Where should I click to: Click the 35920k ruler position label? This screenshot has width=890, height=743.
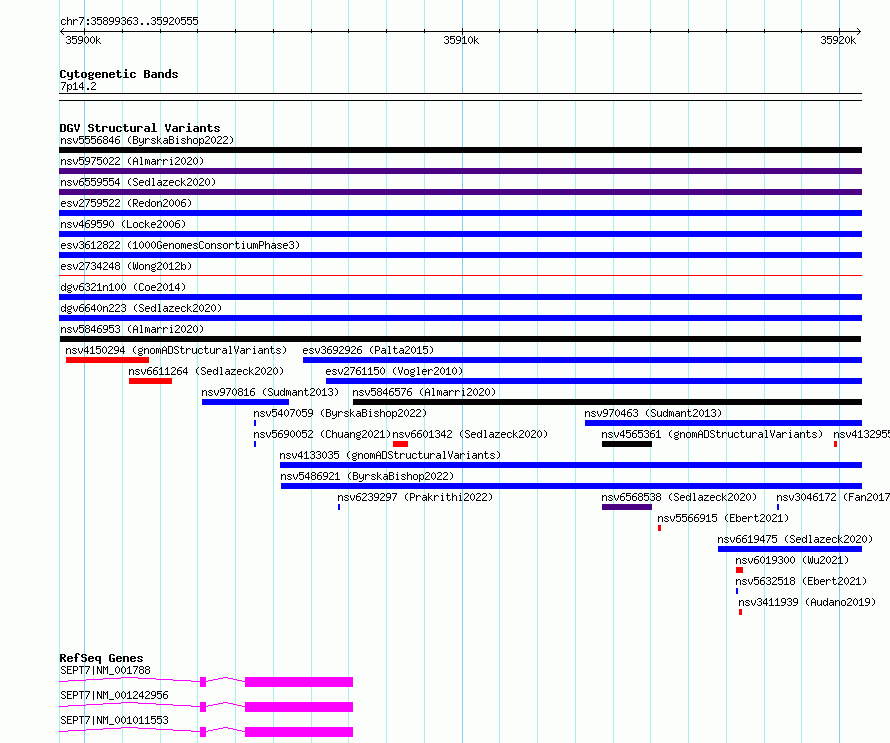click(838, 40)
